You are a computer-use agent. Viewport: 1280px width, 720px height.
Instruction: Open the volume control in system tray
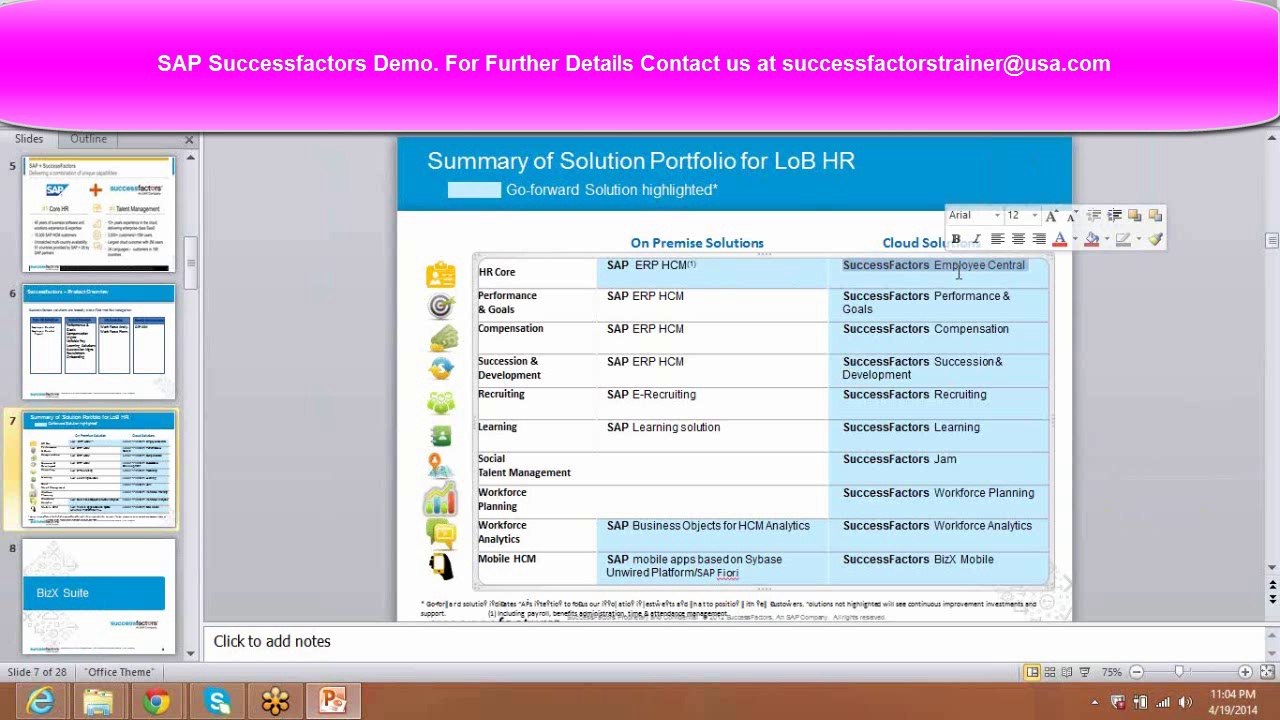coord(1186,702)
